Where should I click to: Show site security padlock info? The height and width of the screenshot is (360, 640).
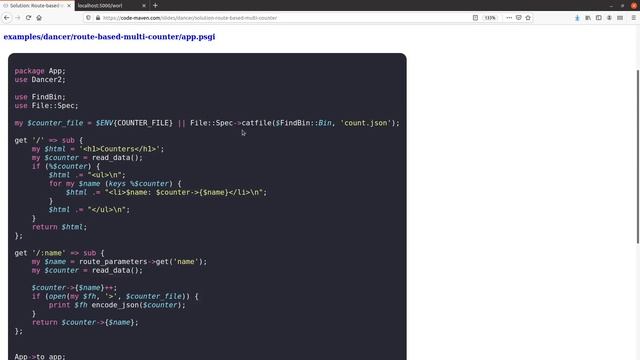tap(98, 18)
